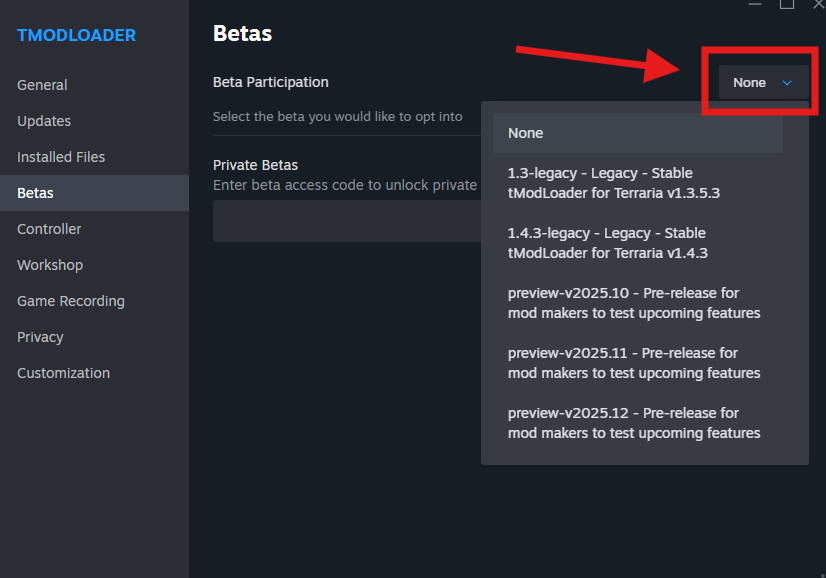Maximize the properties window
The height and width of the screenshot is (578, 826).
click(x=787, y=5)
